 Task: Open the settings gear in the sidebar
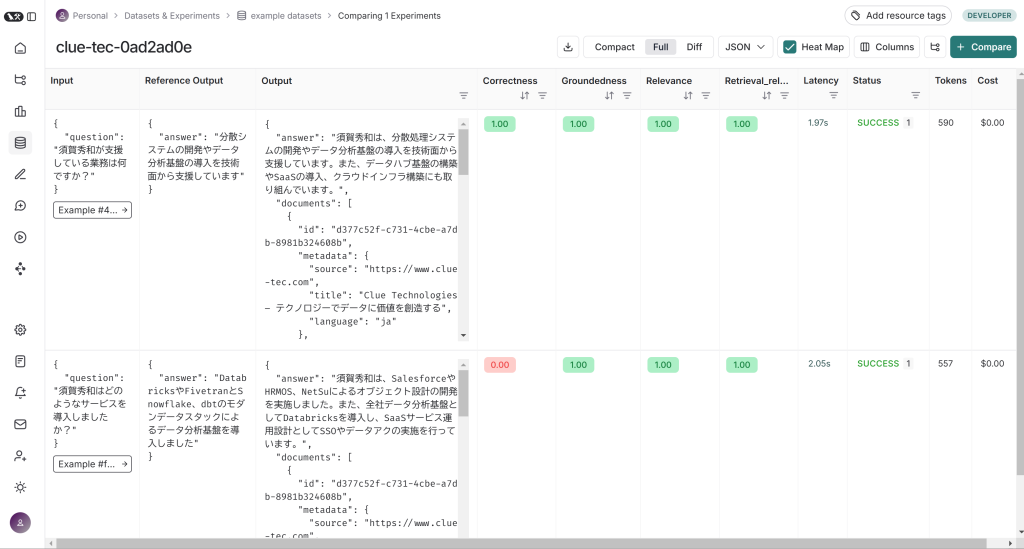20,330
